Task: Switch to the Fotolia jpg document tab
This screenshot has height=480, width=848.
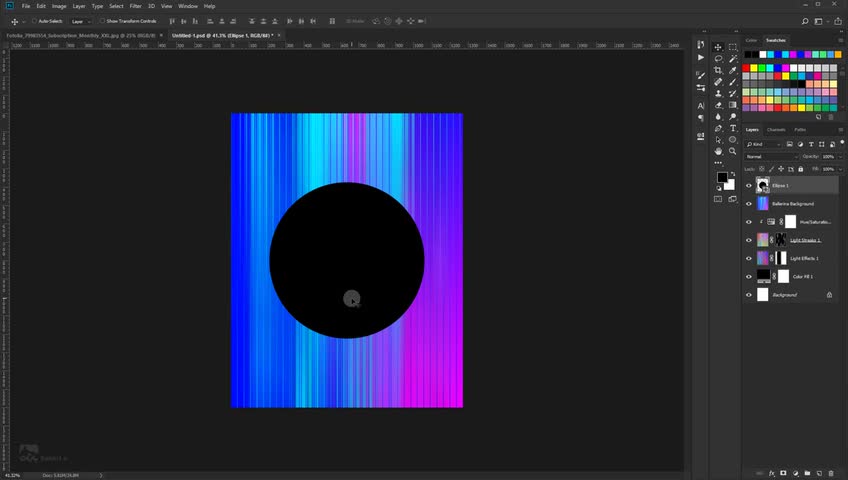Action: point(81,35)
